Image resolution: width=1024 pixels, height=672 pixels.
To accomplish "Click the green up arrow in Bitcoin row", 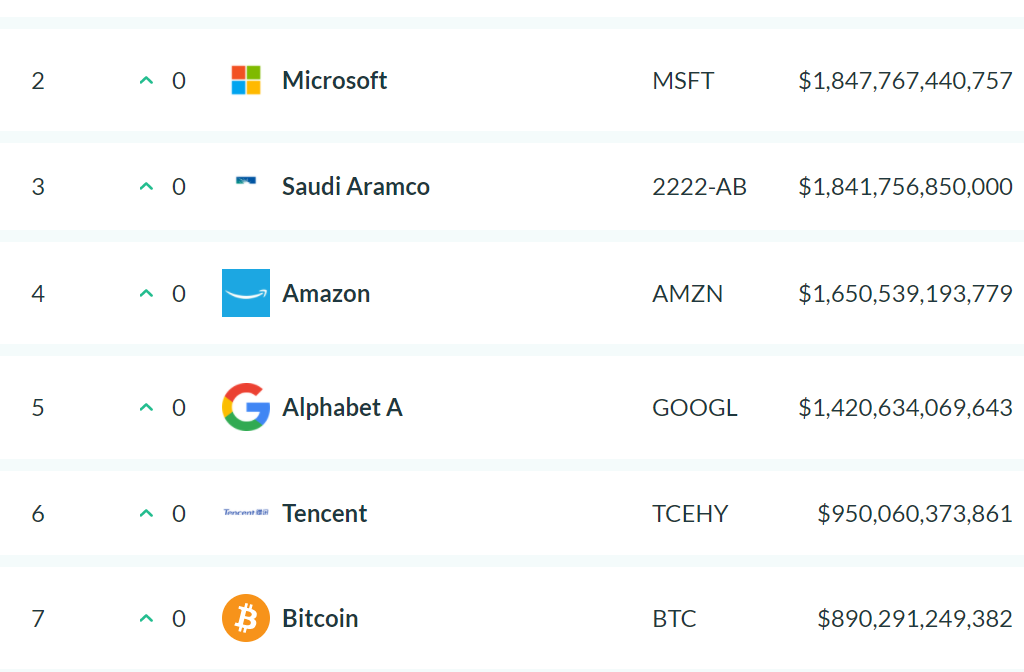I will click(147, 619).
